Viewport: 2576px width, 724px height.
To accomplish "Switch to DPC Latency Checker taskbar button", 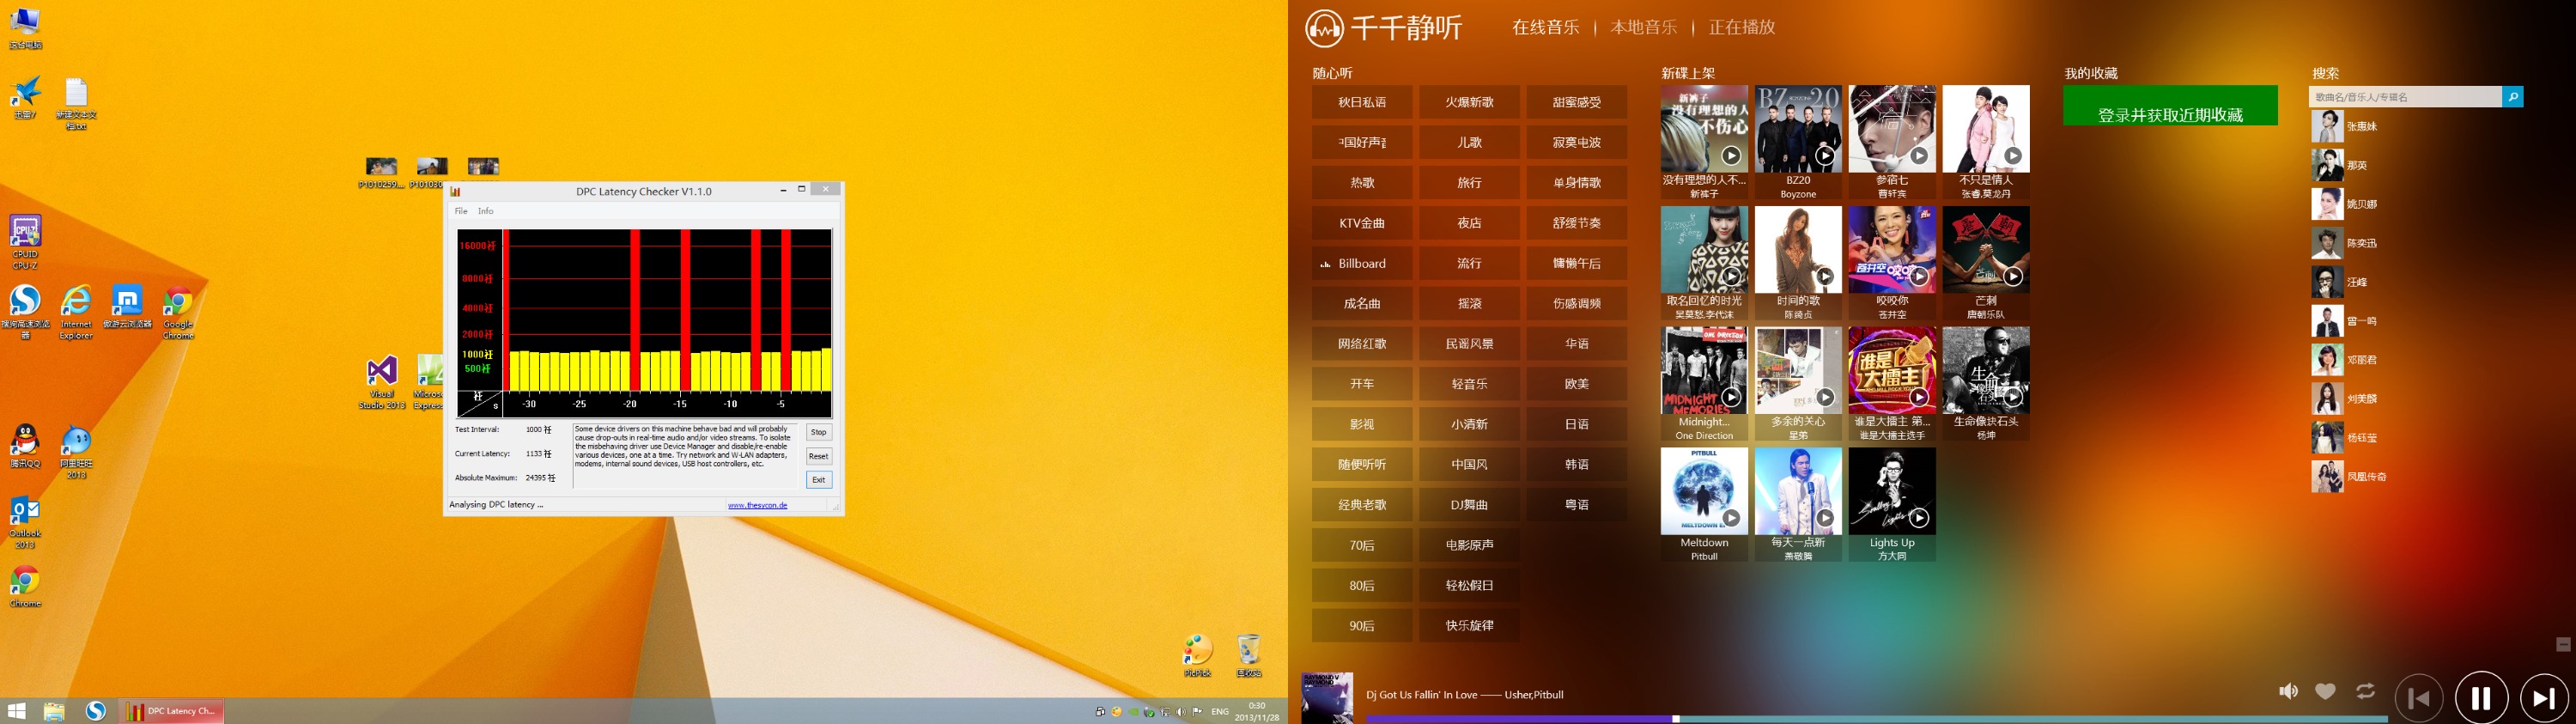I will (x=171, y=711).
